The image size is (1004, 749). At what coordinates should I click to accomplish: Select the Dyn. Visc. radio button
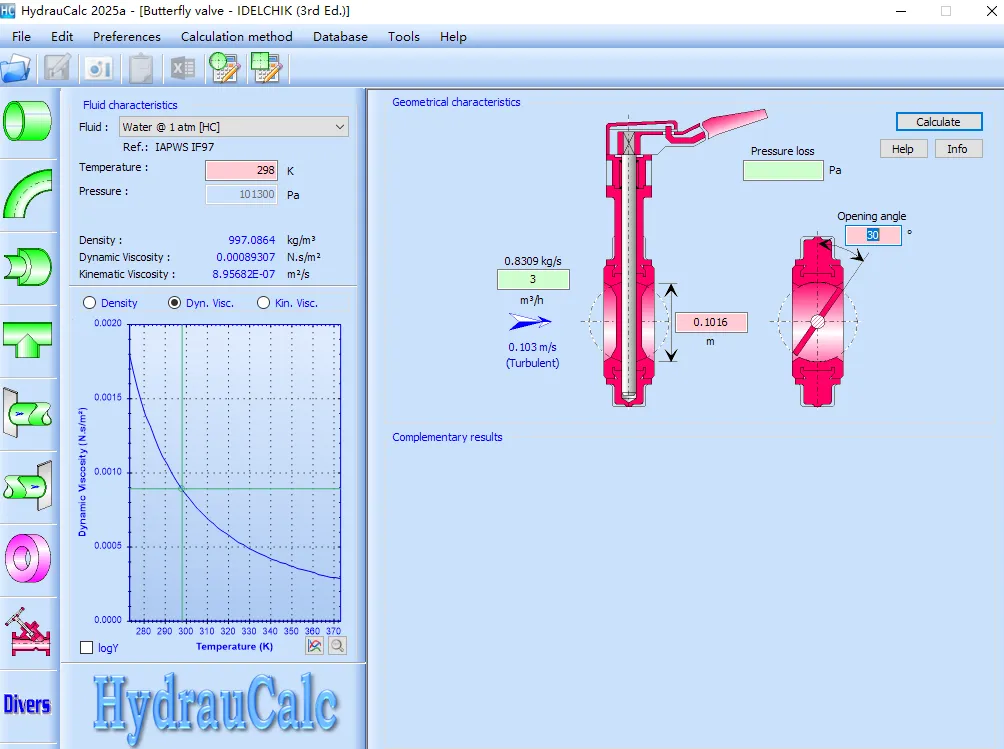coord(174,303)
